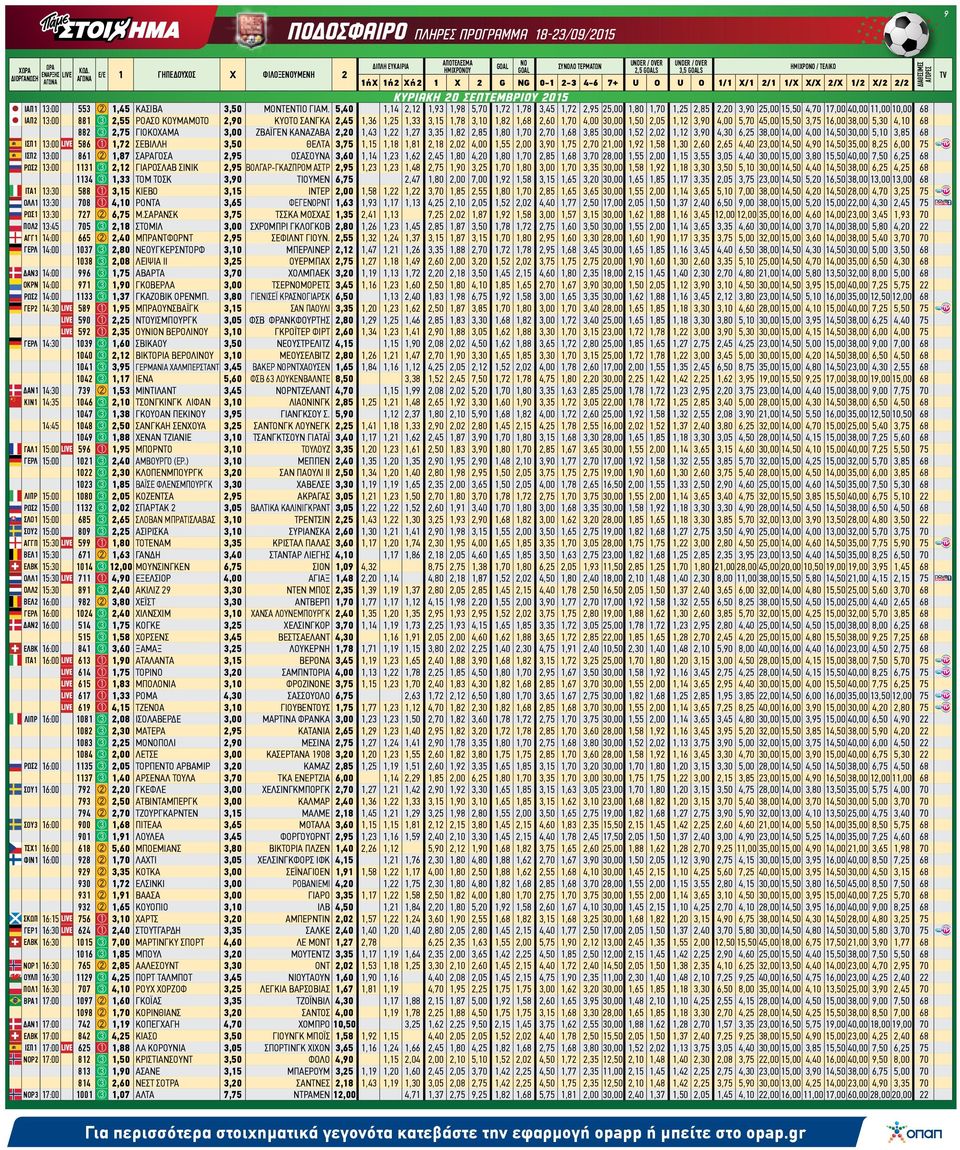Click the Netherlands flag in the ΡΟΝΤΑ row
This screenshot has width=960, height=1150.
click(15, 202)
